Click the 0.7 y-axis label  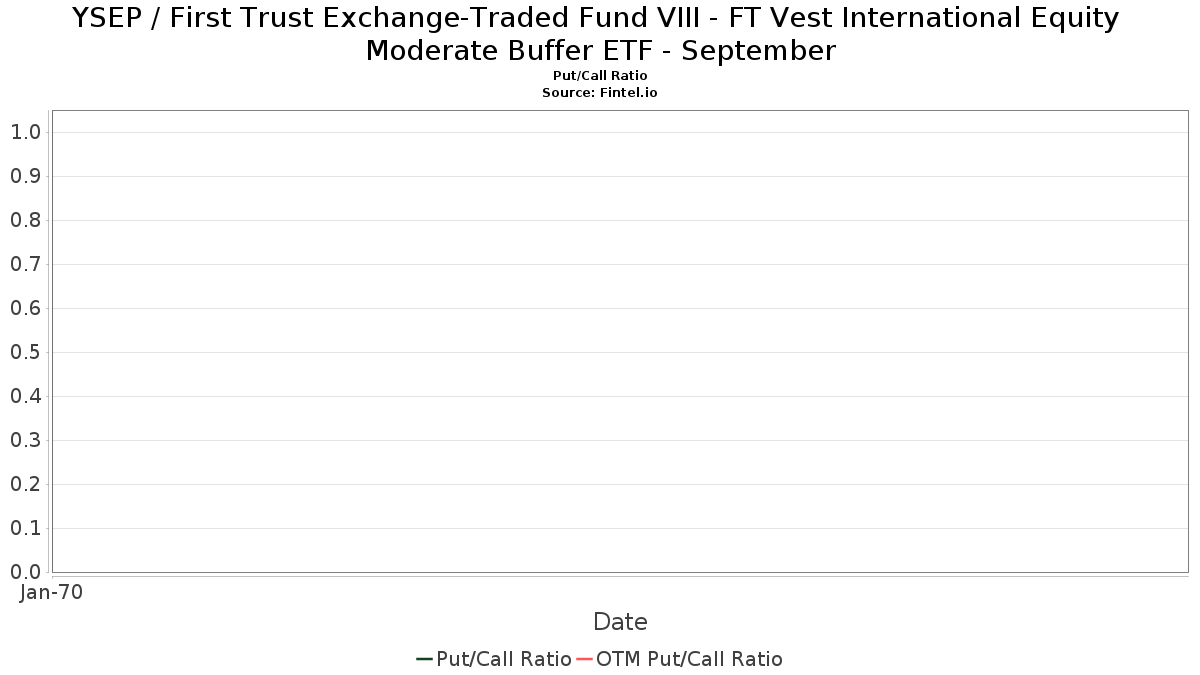[x=25, y=264]
